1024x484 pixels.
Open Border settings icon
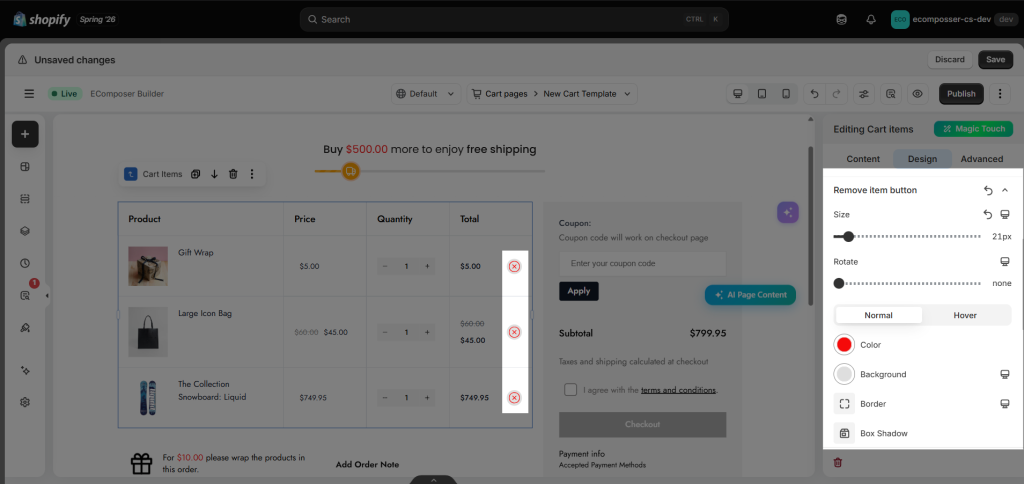click(x=844, y=404)
